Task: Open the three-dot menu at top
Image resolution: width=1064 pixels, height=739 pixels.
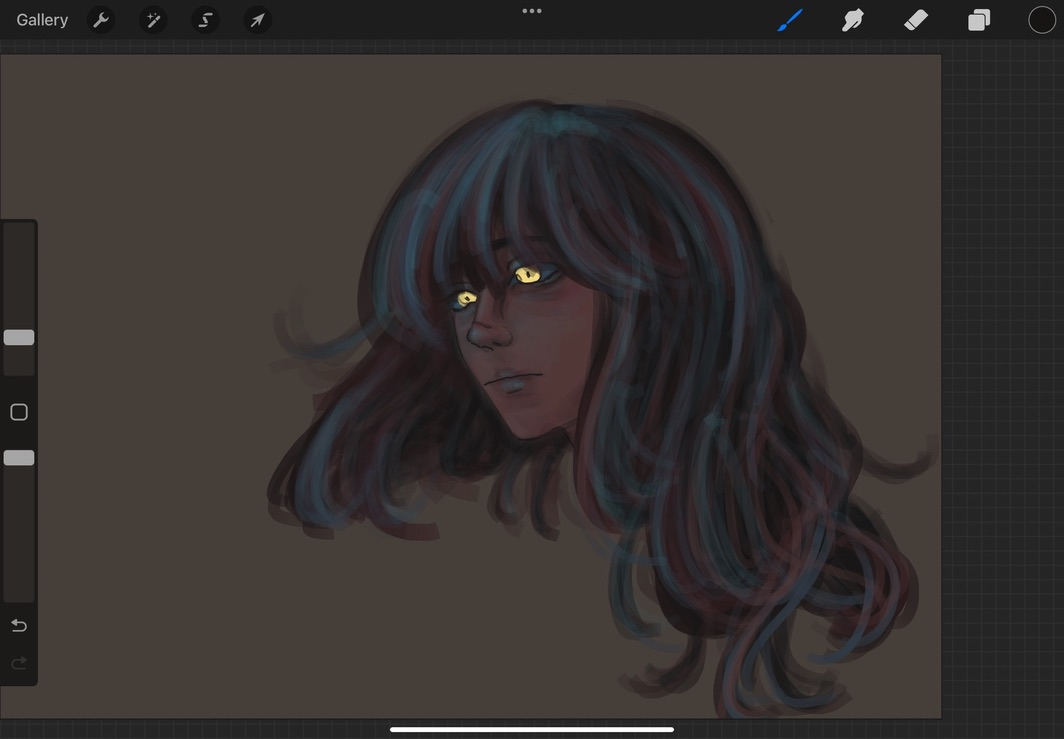Action: [x=532, y=11]
